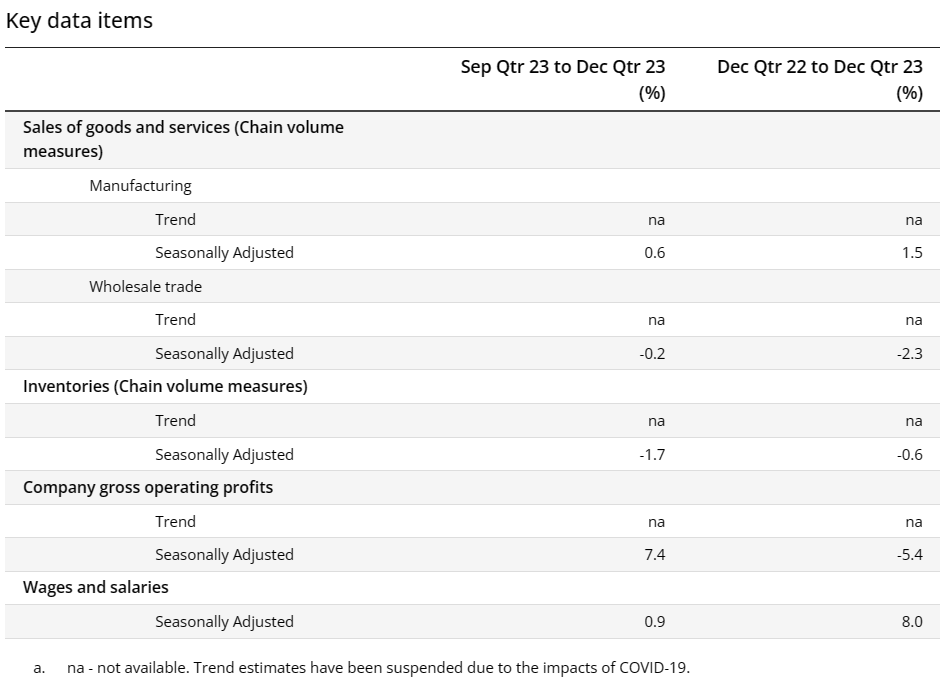947x684 pixels.
Task: Select the Wholesale trade -2.3 cell
Action: [x=909, y=353]
